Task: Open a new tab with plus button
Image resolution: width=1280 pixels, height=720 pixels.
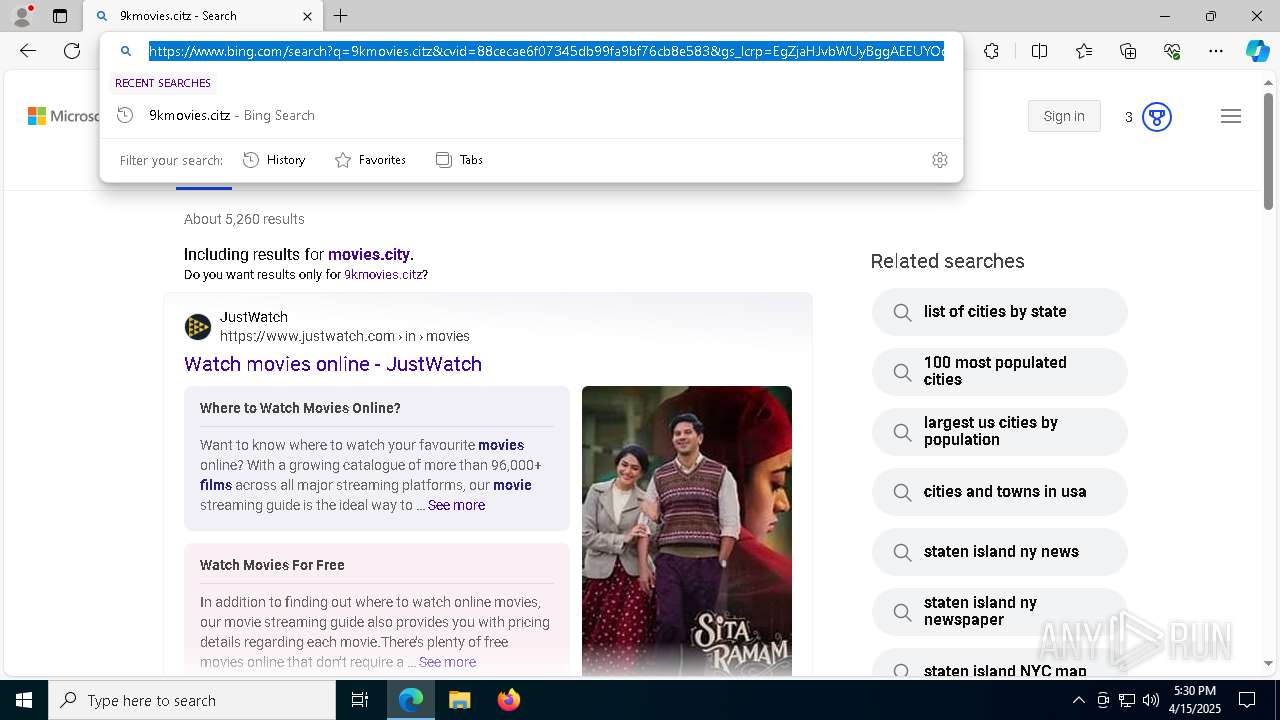Action: point(341,16)
